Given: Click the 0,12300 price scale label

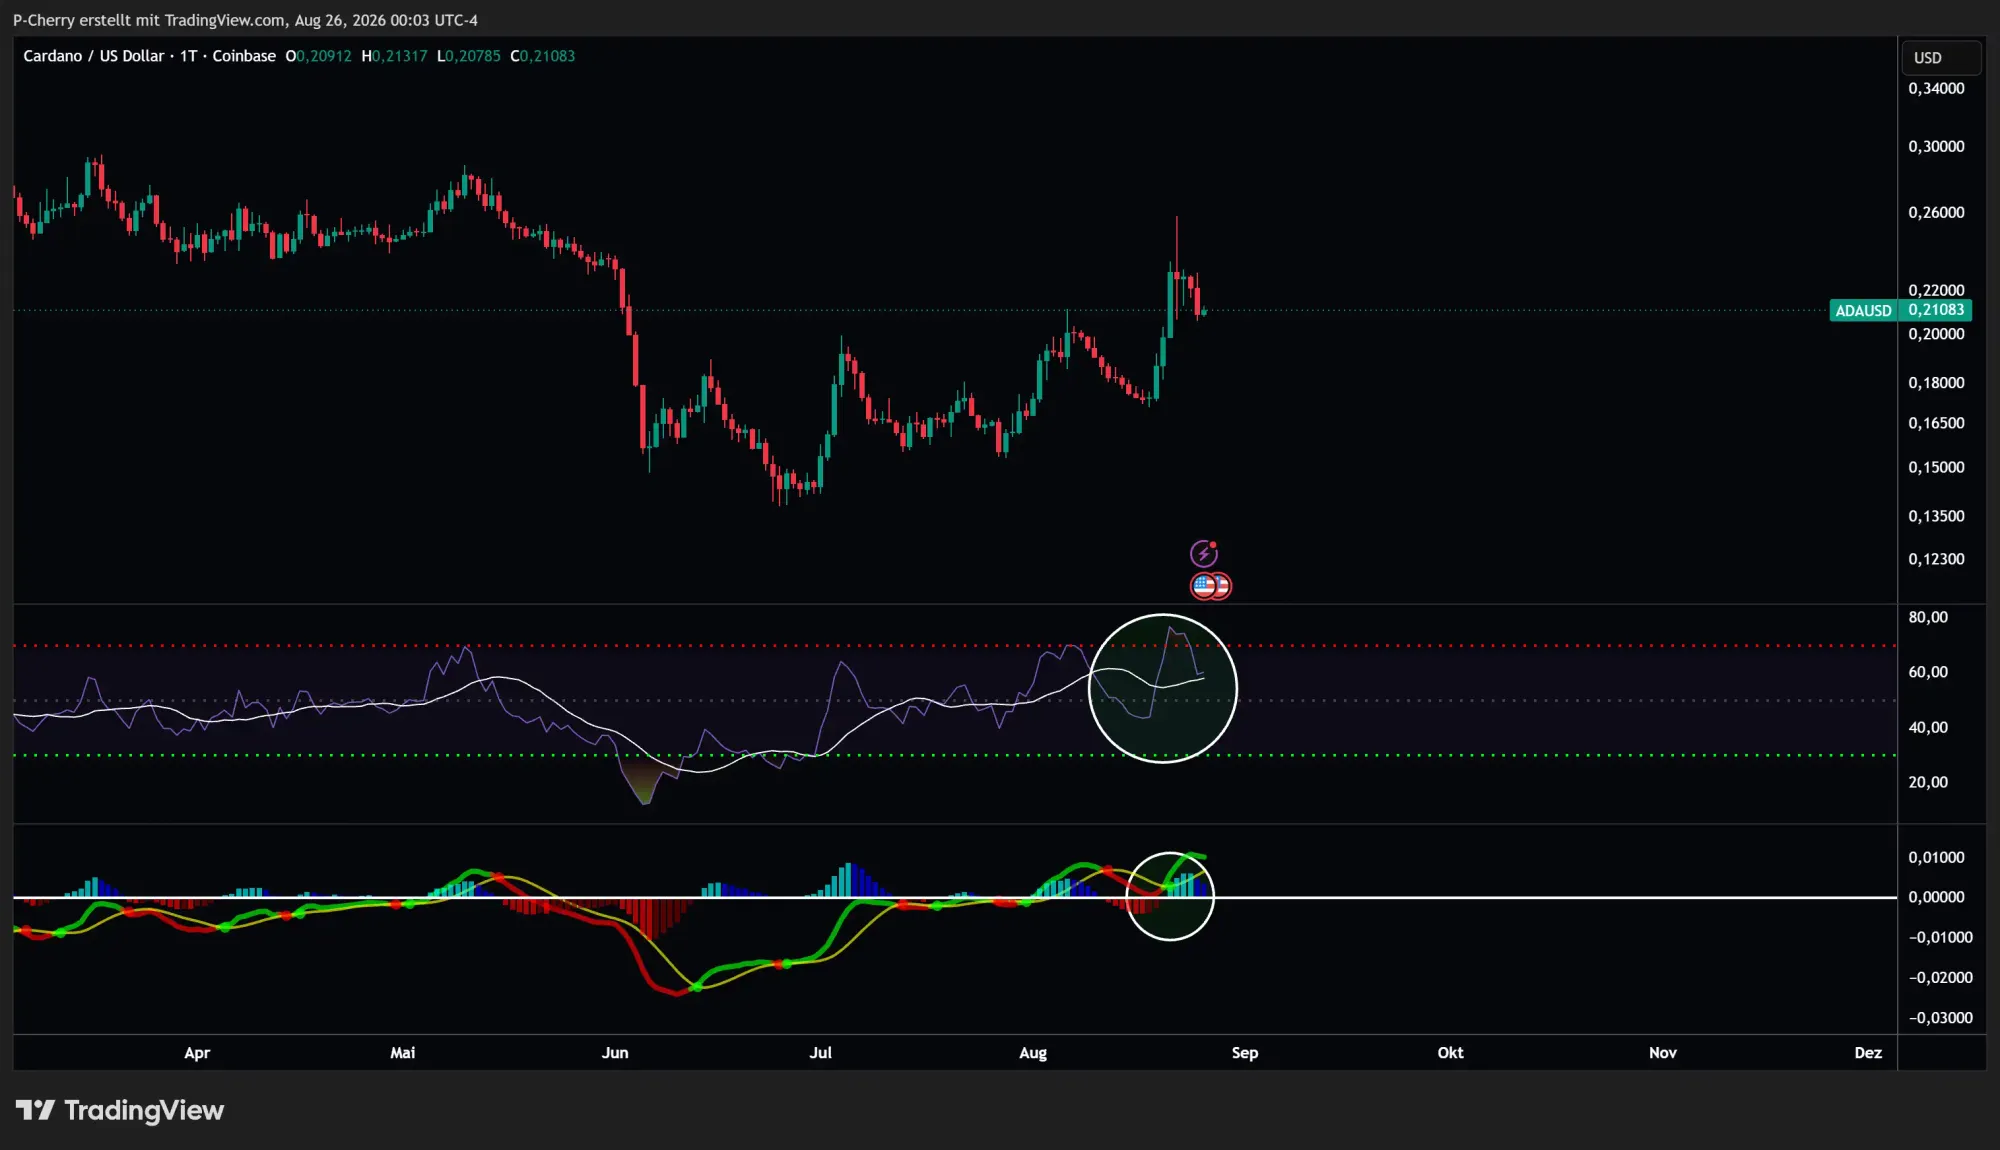Looking at the screenshot, I should tap(1936, 560).
